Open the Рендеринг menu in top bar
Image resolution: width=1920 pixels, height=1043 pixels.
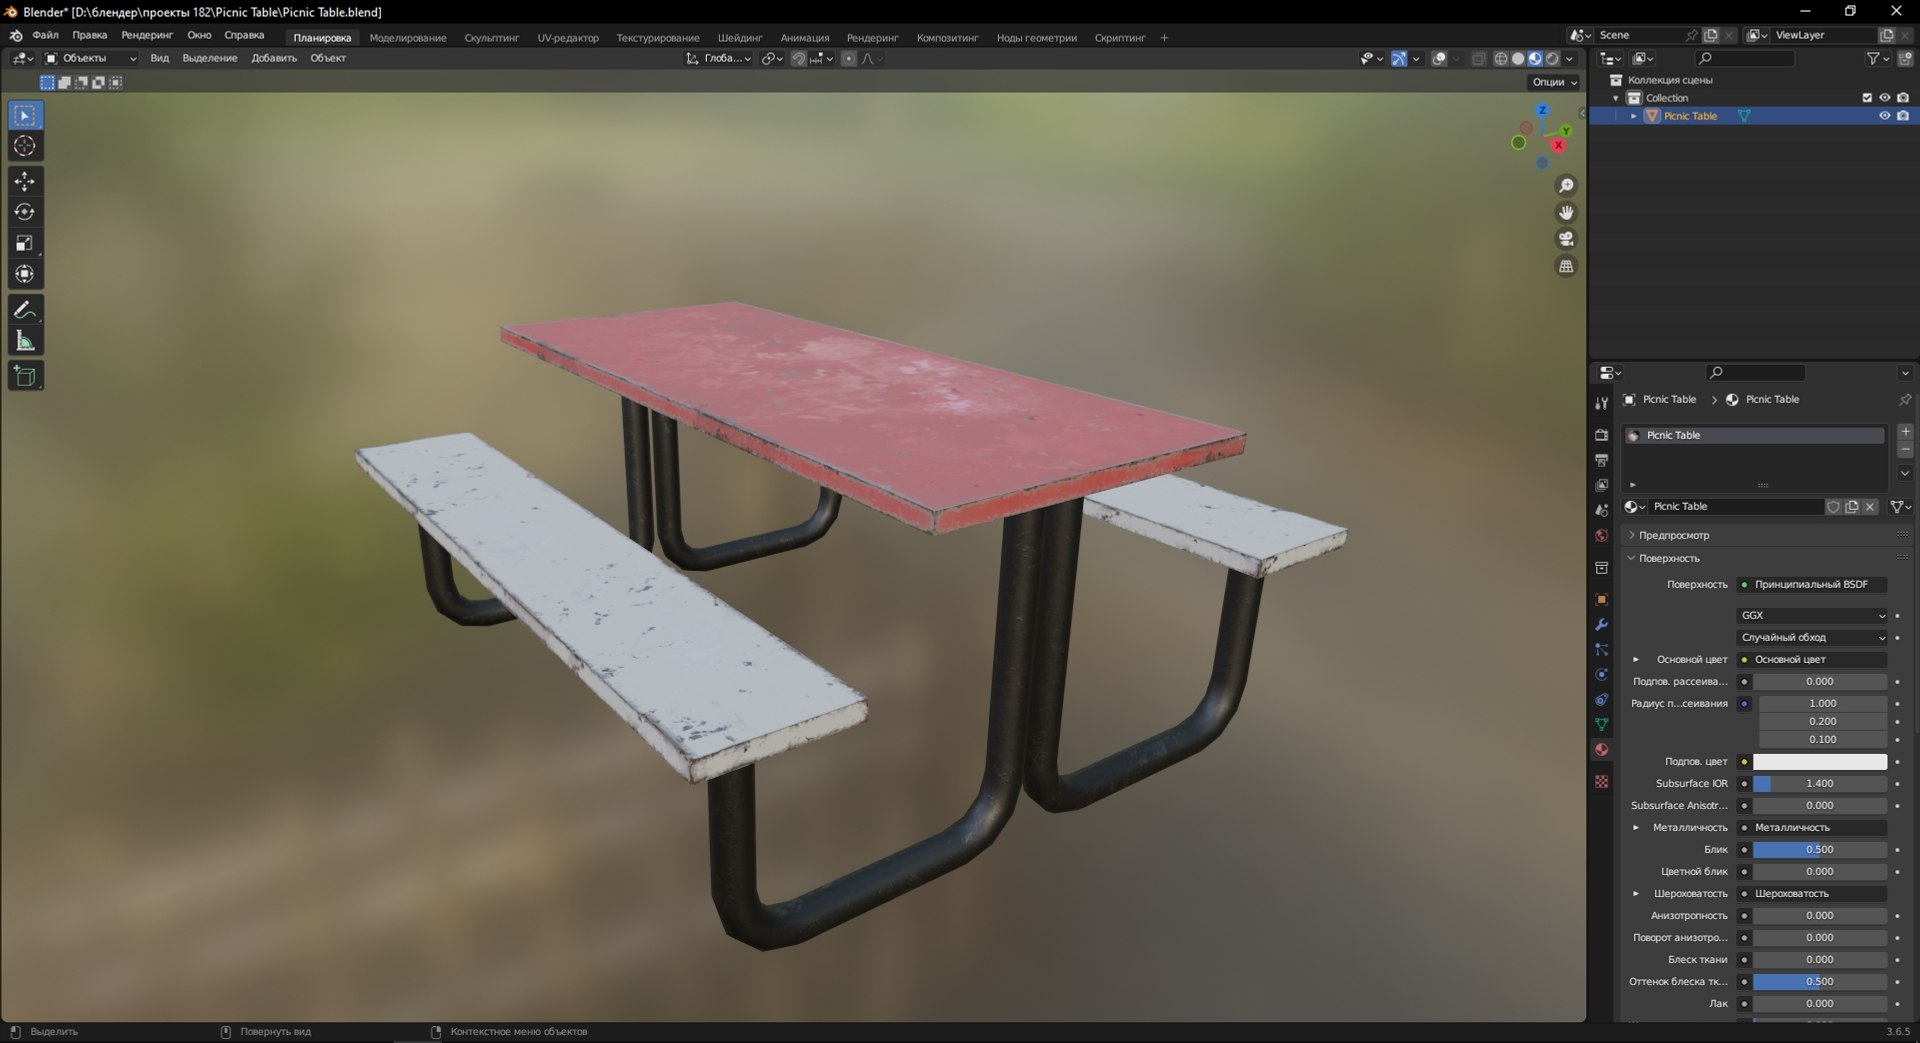pyautogui.click(x=147, y=35)
